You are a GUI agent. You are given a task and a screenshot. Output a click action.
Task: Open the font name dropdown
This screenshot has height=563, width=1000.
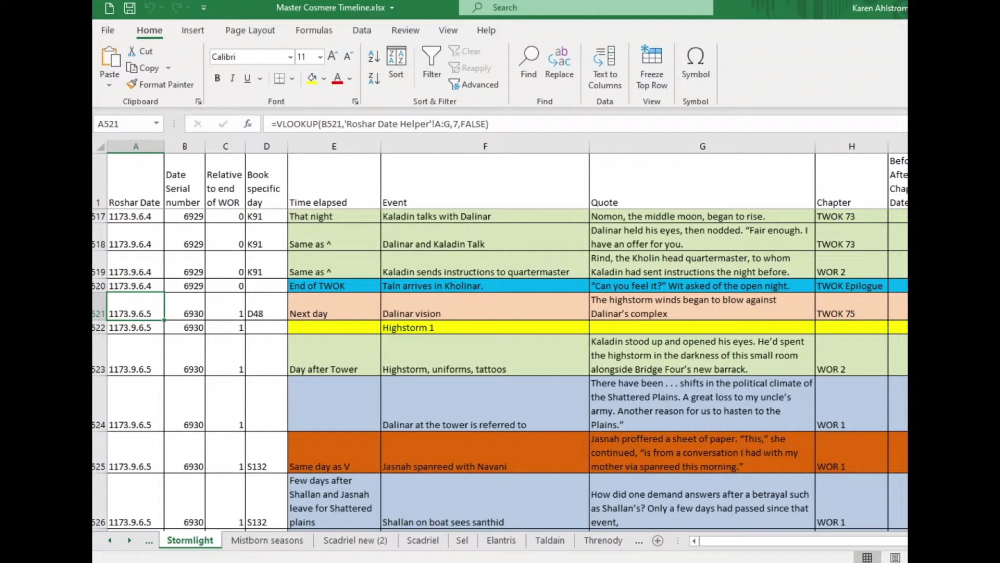pos(290,57)
